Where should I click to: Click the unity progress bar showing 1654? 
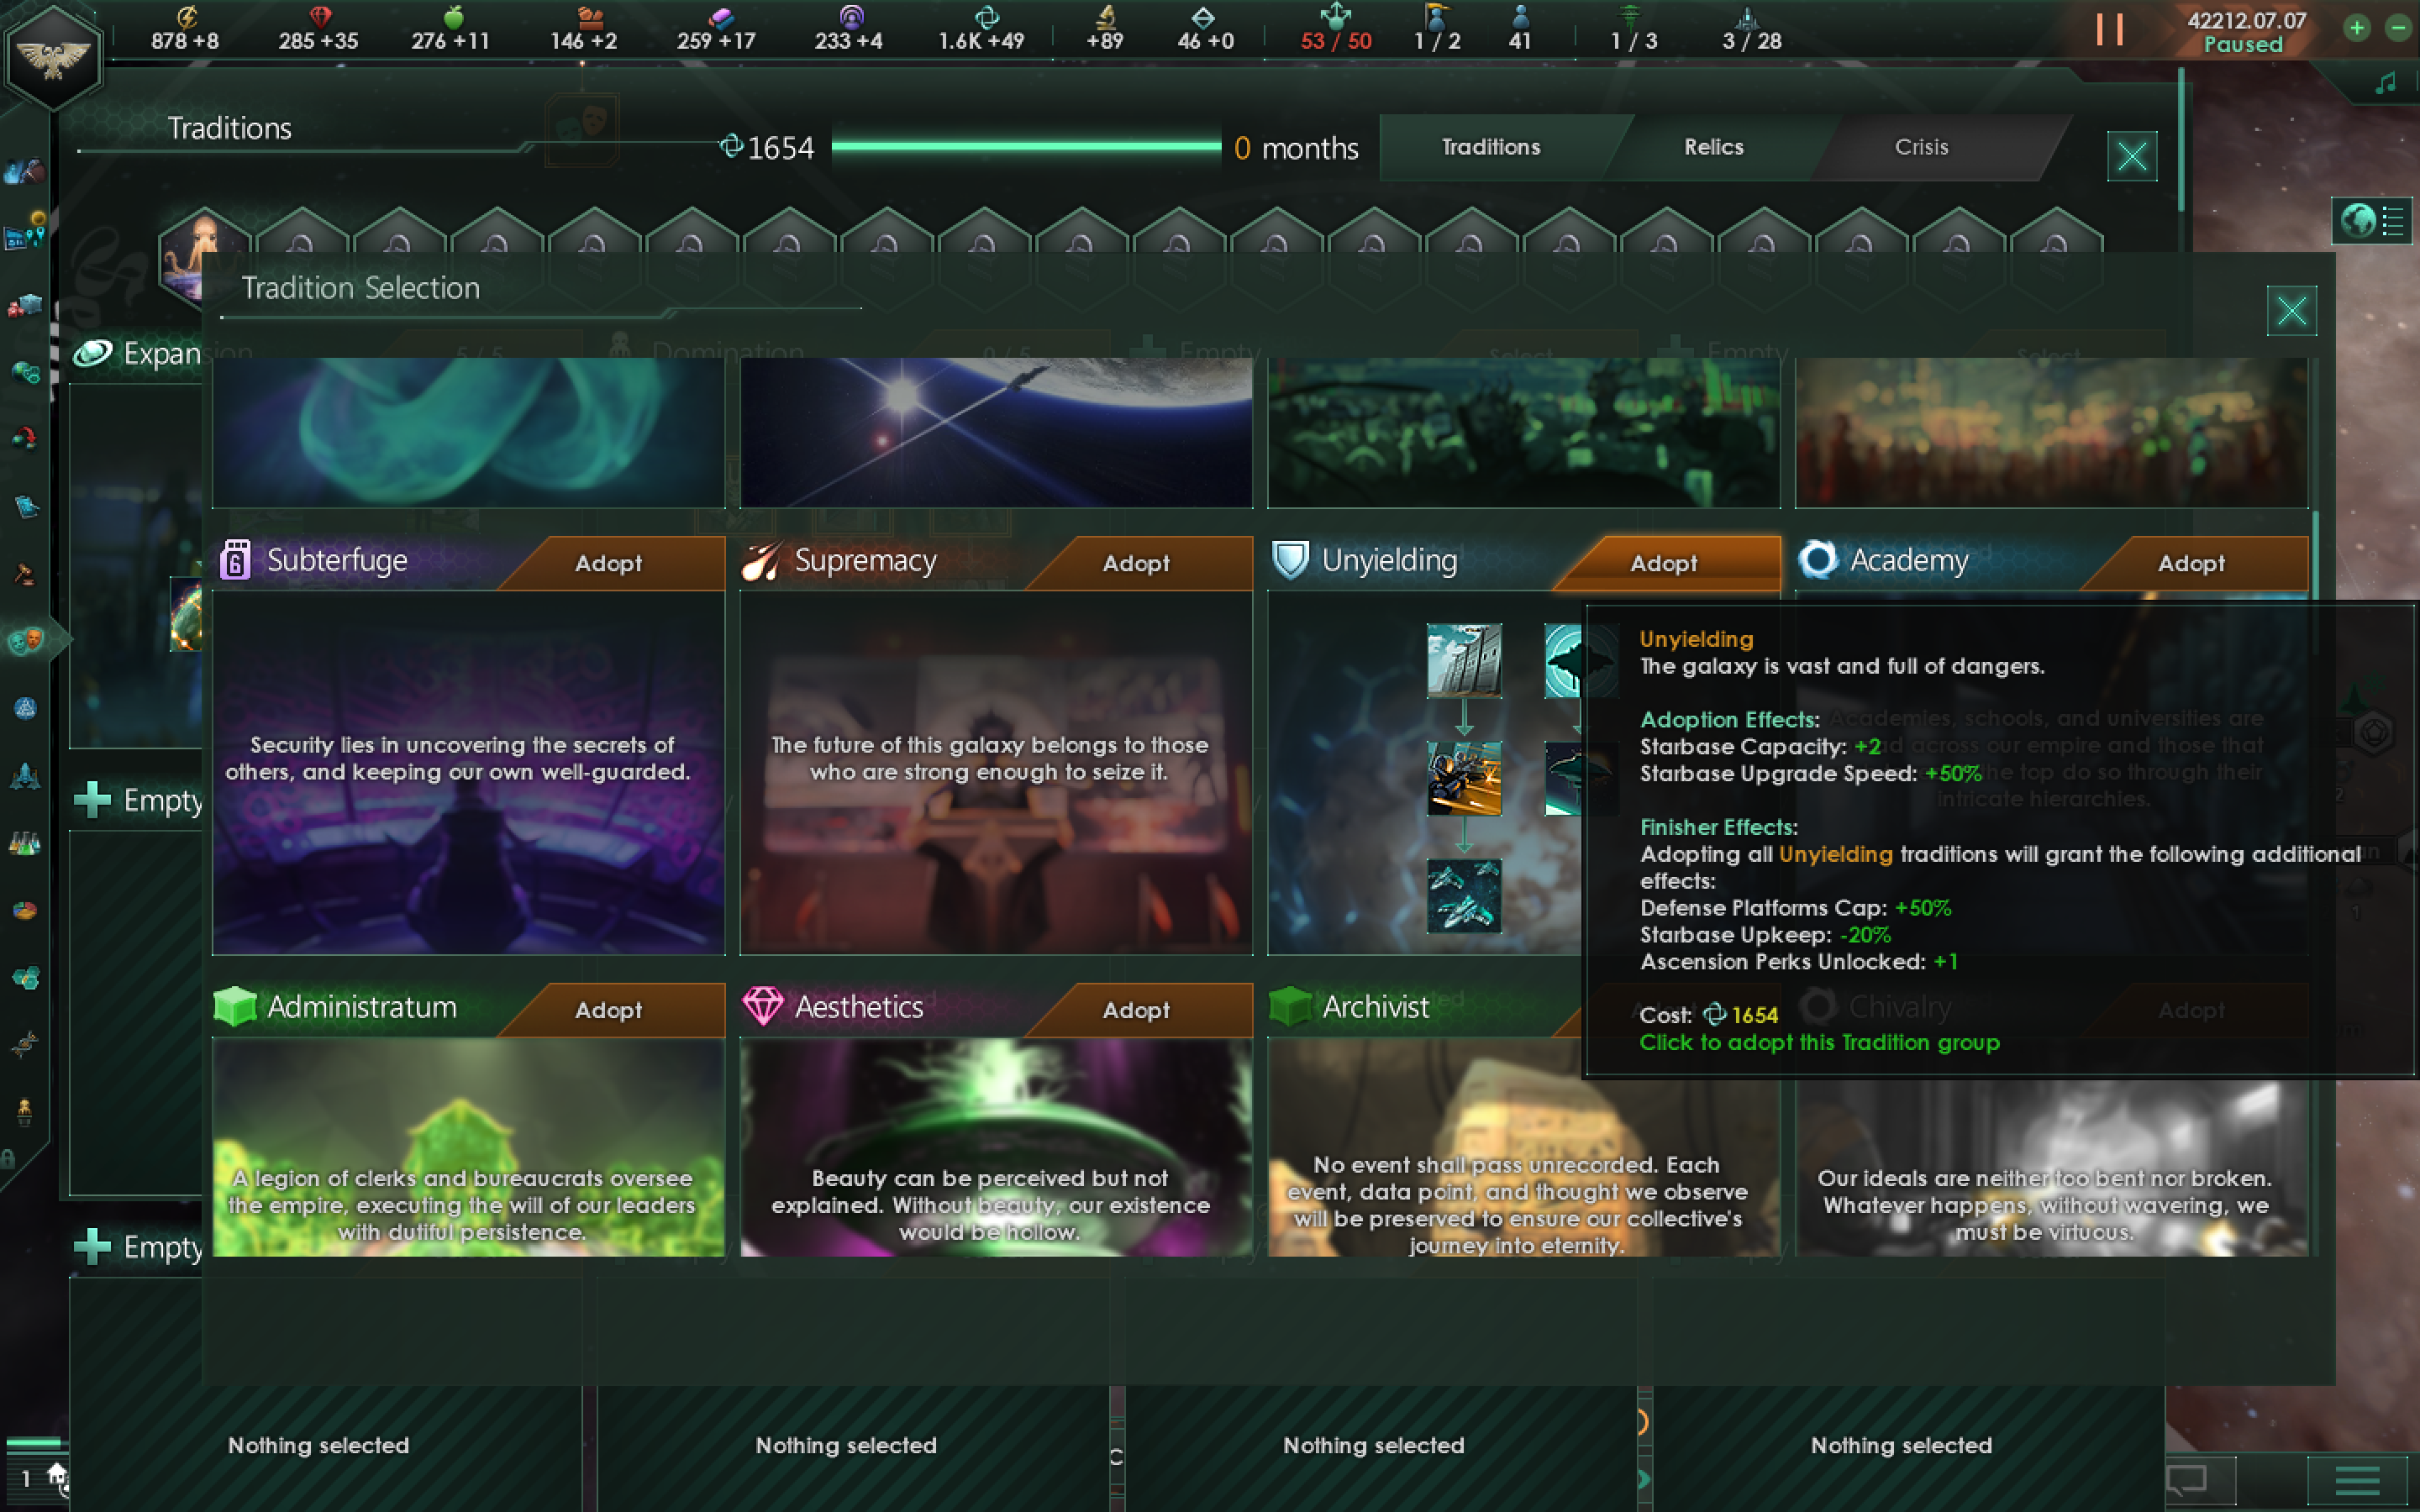(x=1025, y=147)
